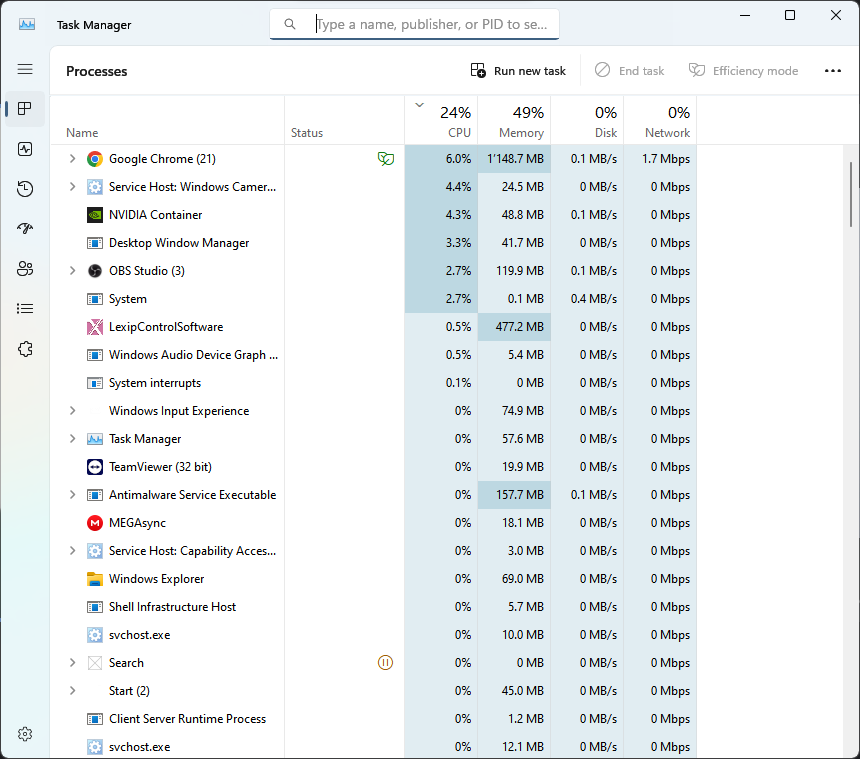This screenshot has width=860, height=759.
Task: Open the navigation hamburger menu
Action: [x=25, y=69]
